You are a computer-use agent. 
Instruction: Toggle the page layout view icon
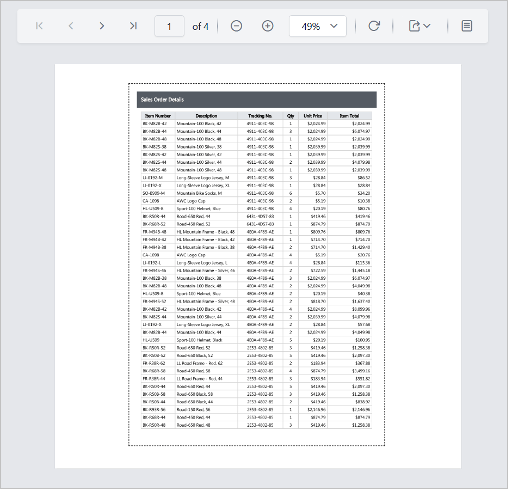tap(467, 26)
